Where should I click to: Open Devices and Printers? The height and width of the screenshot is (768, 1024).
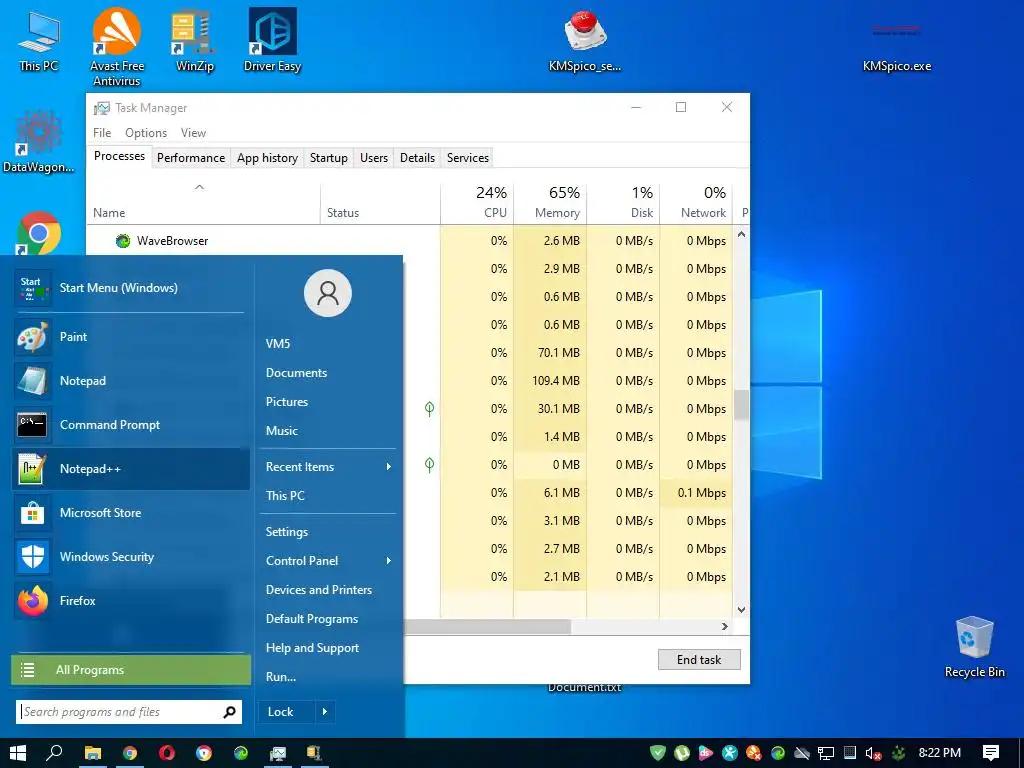(319, 590)
